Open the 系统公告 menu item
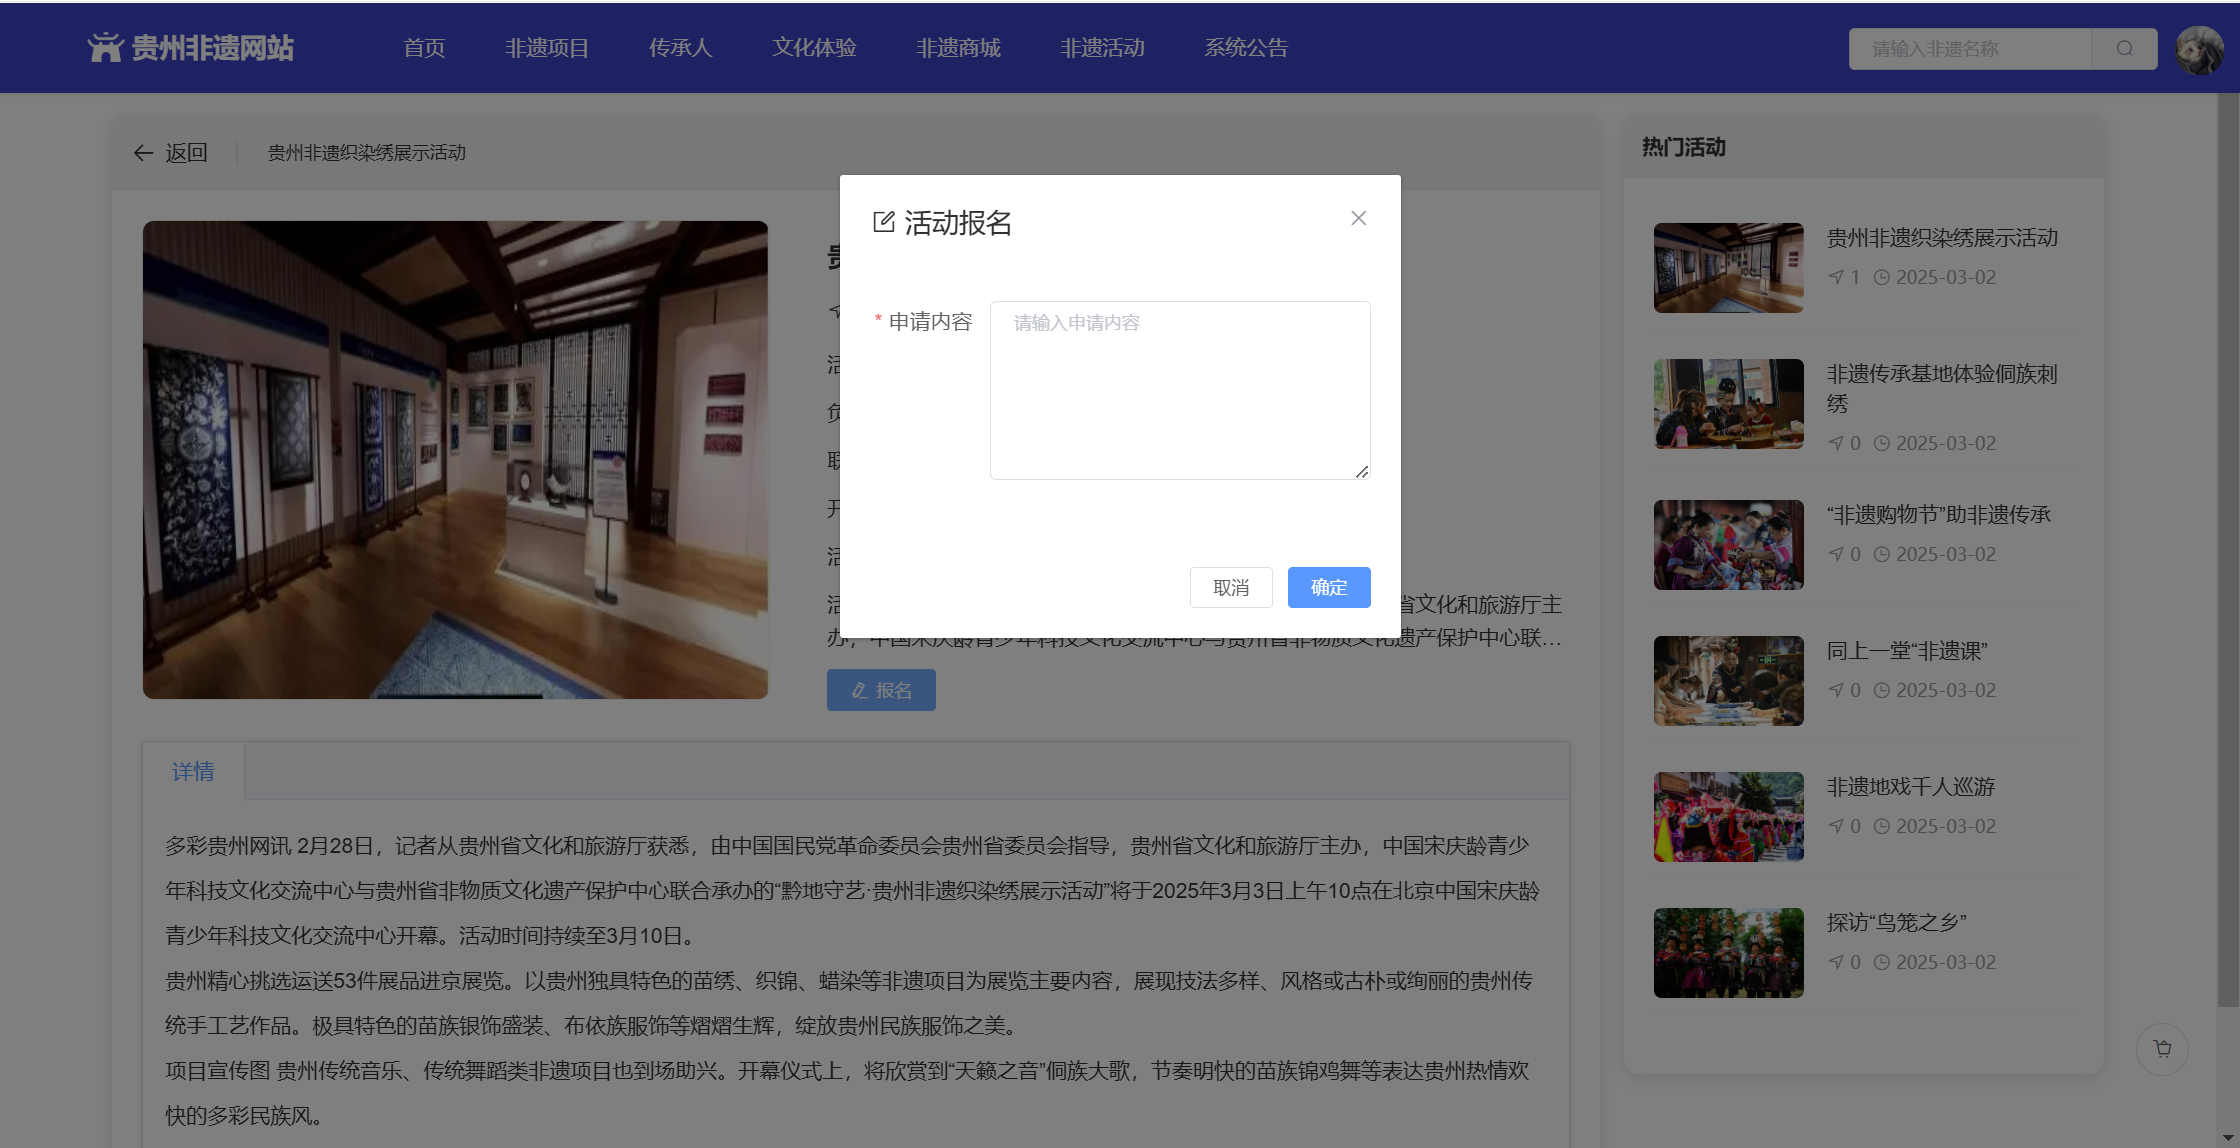The height and width of the screenshot is (1148, 2240). pyautogui.click(x=1245, y=48)
